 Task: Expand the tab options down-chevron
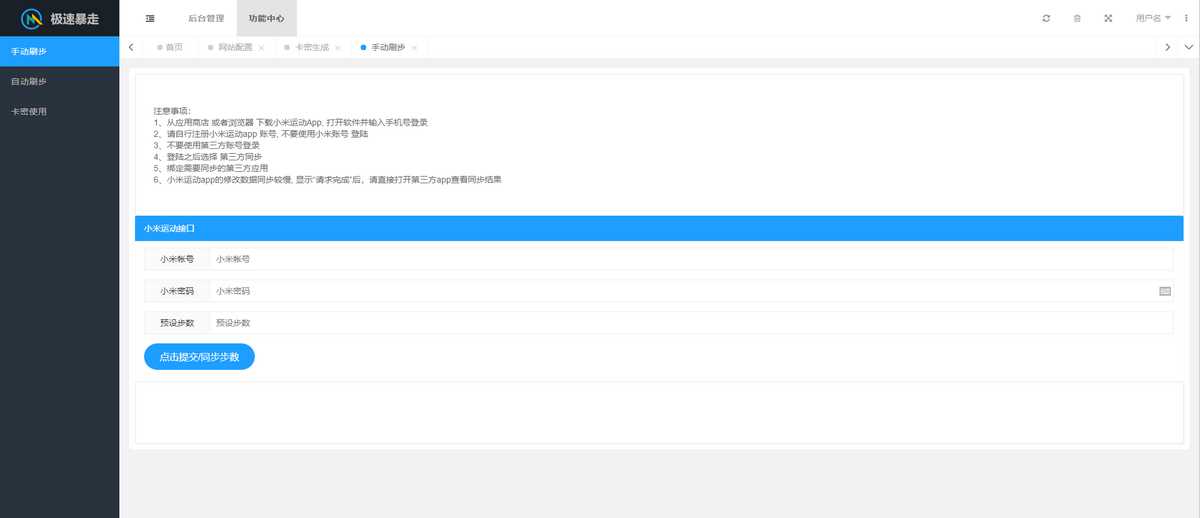(x=1189, y=47)
